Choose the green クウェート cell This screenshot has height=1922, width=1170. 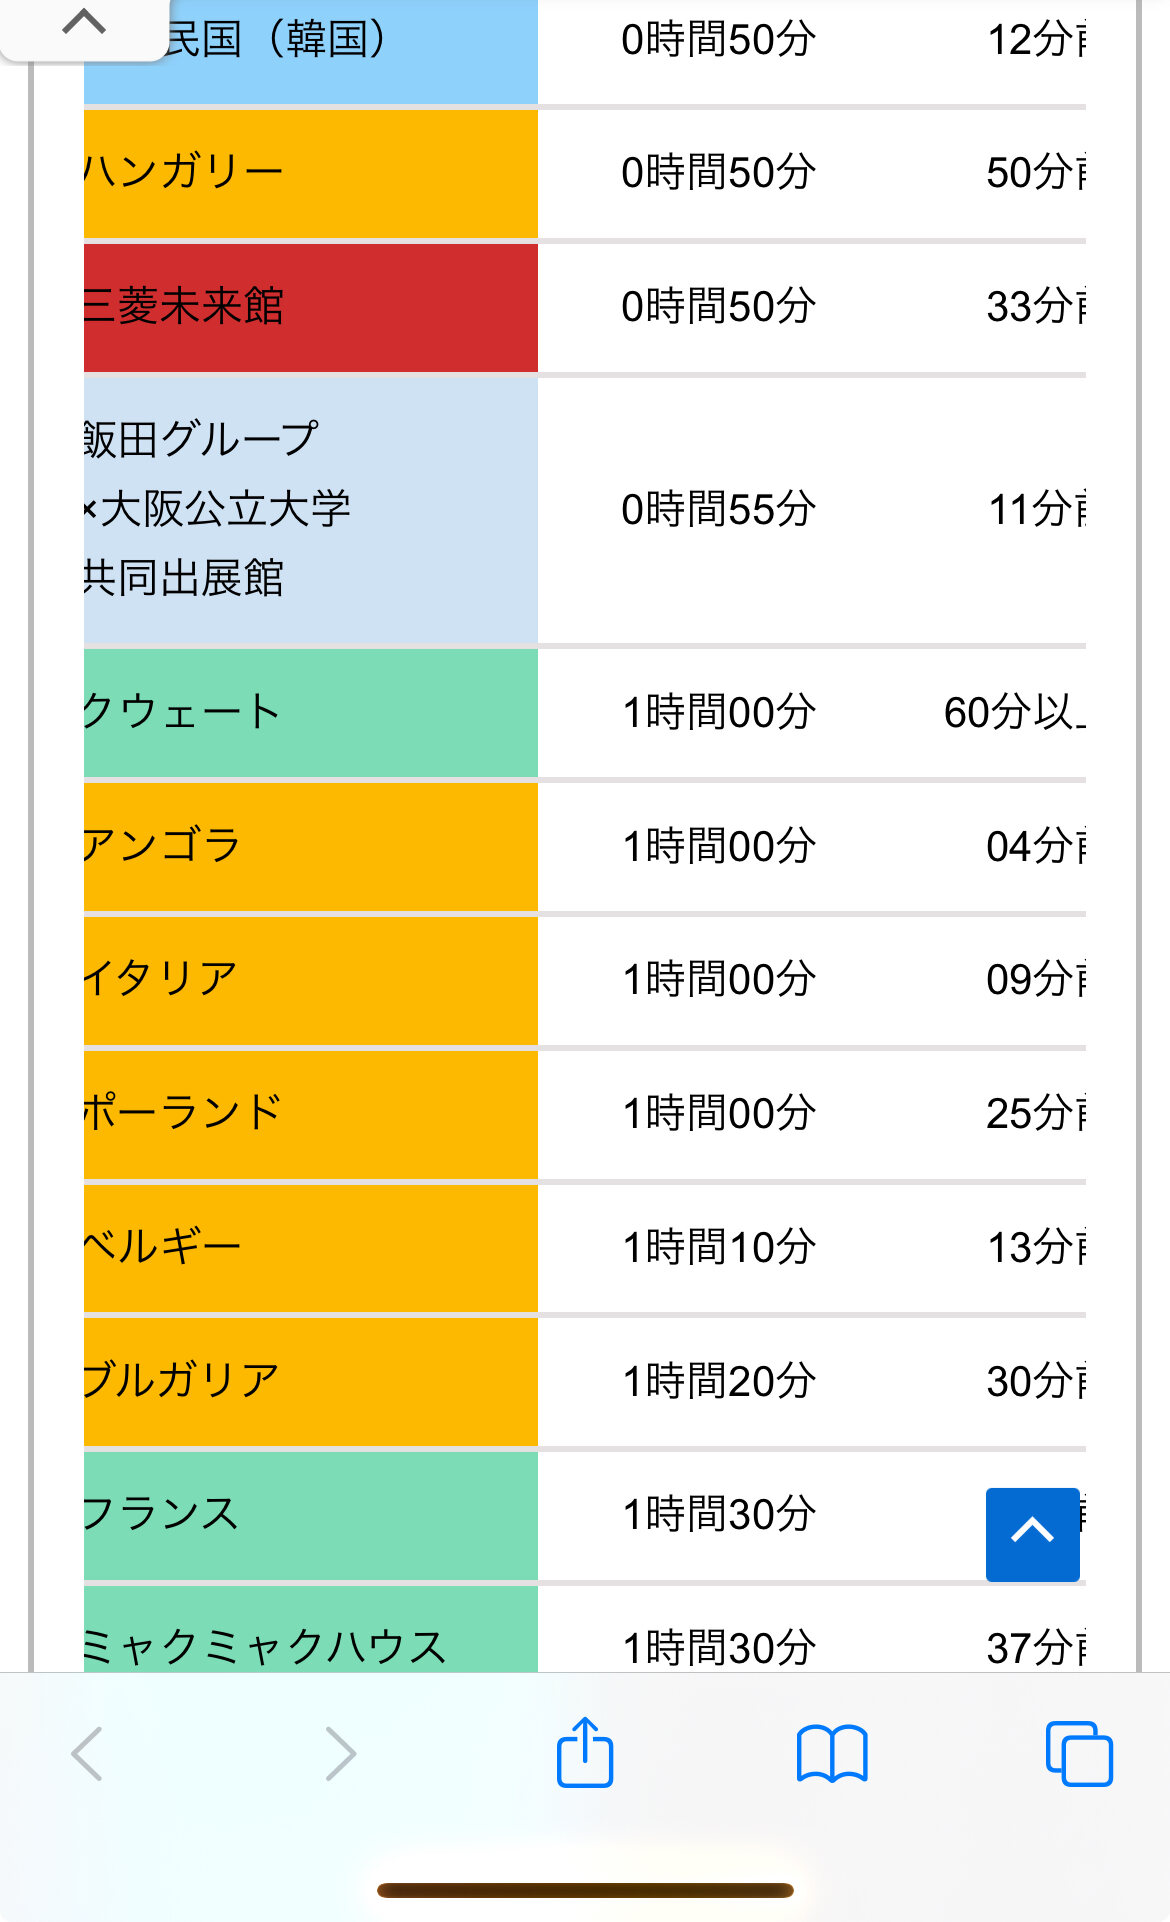point(310,712)
